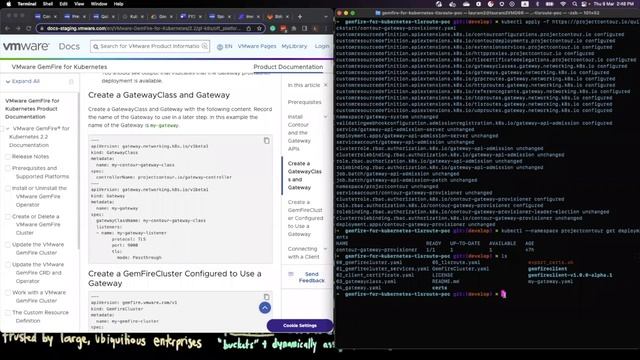Click the cloud icon in the menu bar
This screenshot has width=640, height=360.
point(466,4)
